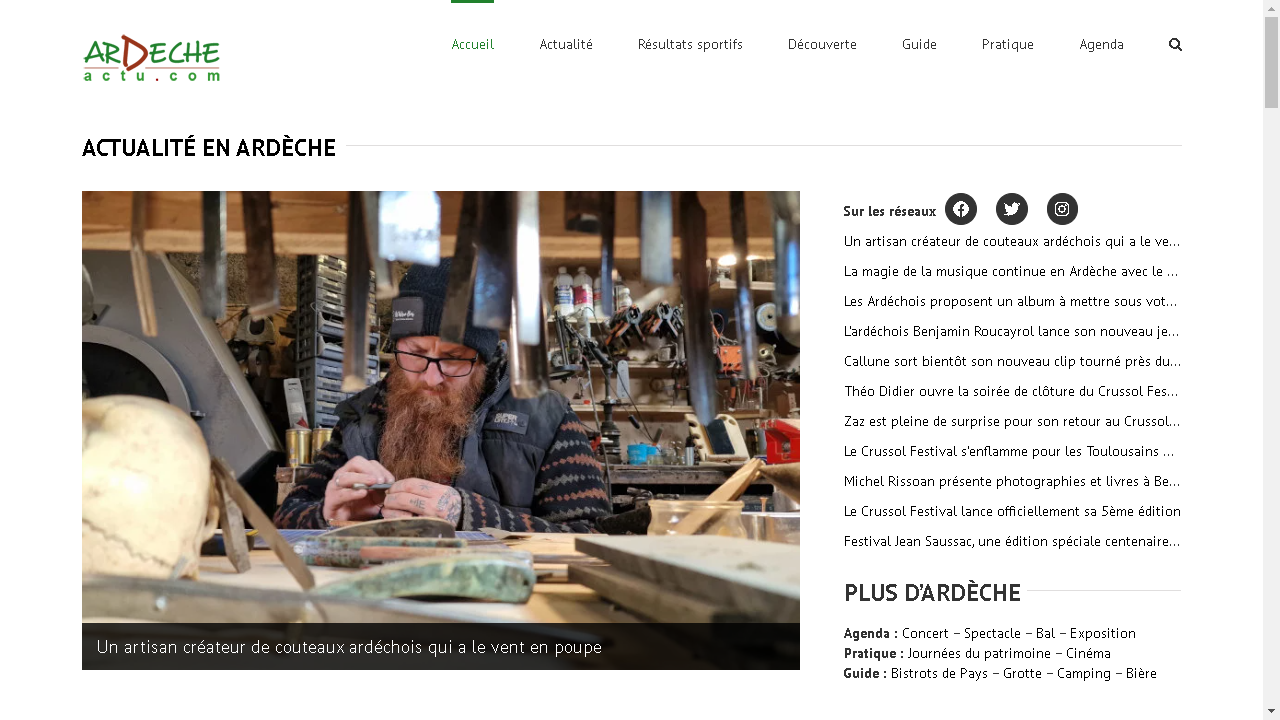Read Michel Rissoan photographies article
Image resolution: width=1280 pixels, height=720 pixels.
(x=1012, y=481)
